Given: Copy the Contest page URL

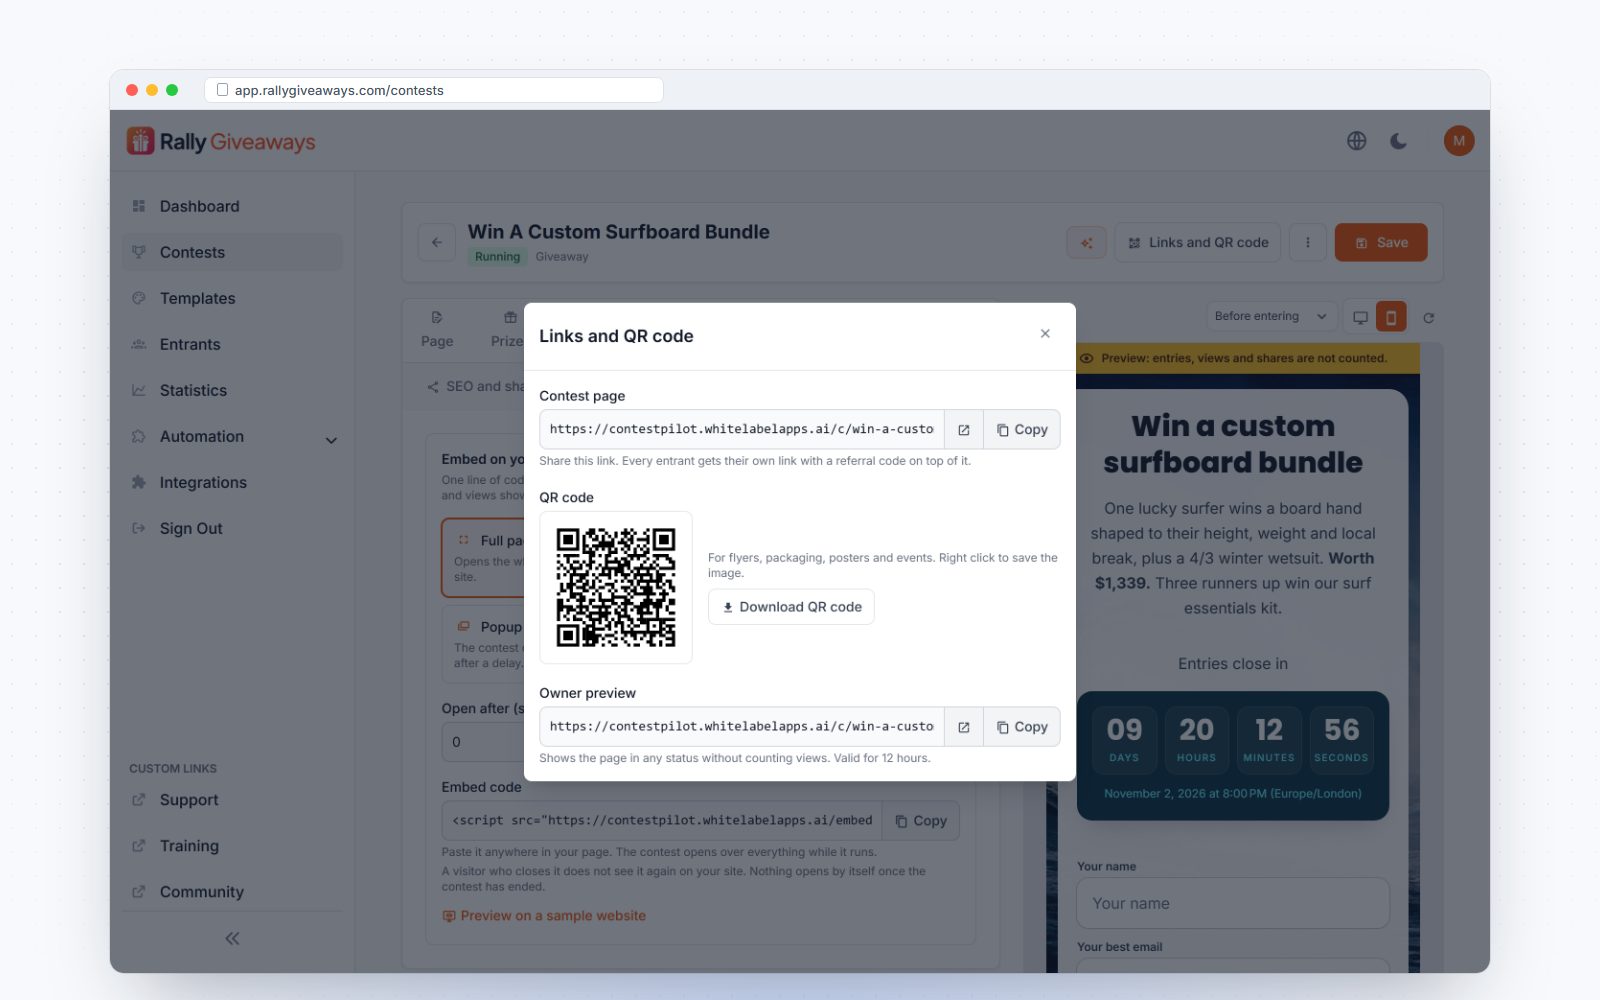Looking at the screenshot, I should (x=1022, y=430).
